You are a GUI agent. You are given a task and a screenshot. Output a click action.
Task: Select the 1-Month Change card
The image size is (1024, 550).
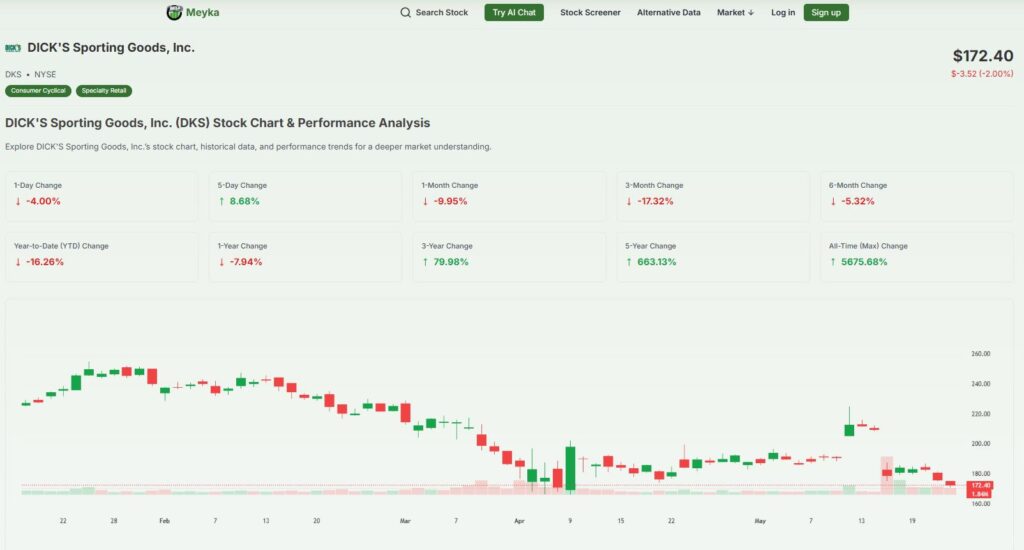(x=509, y=194)
